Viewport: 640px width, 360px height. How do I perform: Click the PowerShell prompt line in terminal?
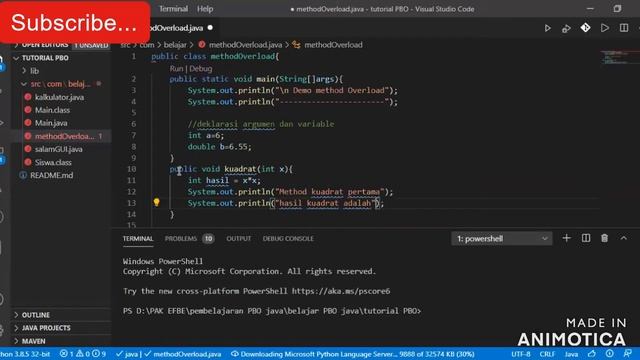(x=272, y=311)
